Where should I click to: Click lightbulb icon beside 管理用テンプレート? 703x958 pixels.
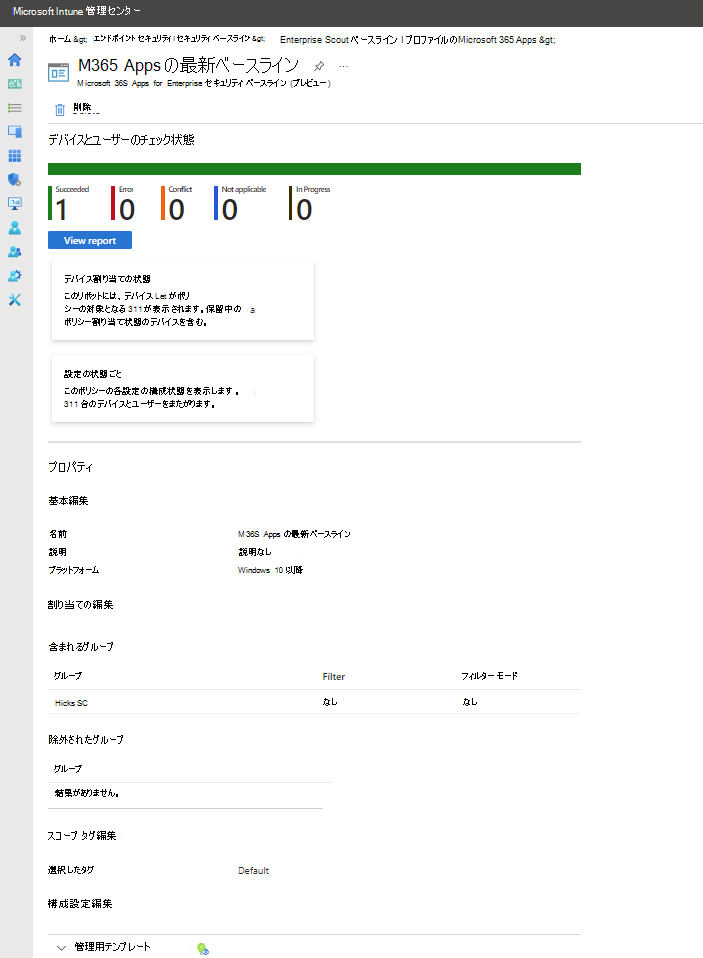(x=203, y=949)
